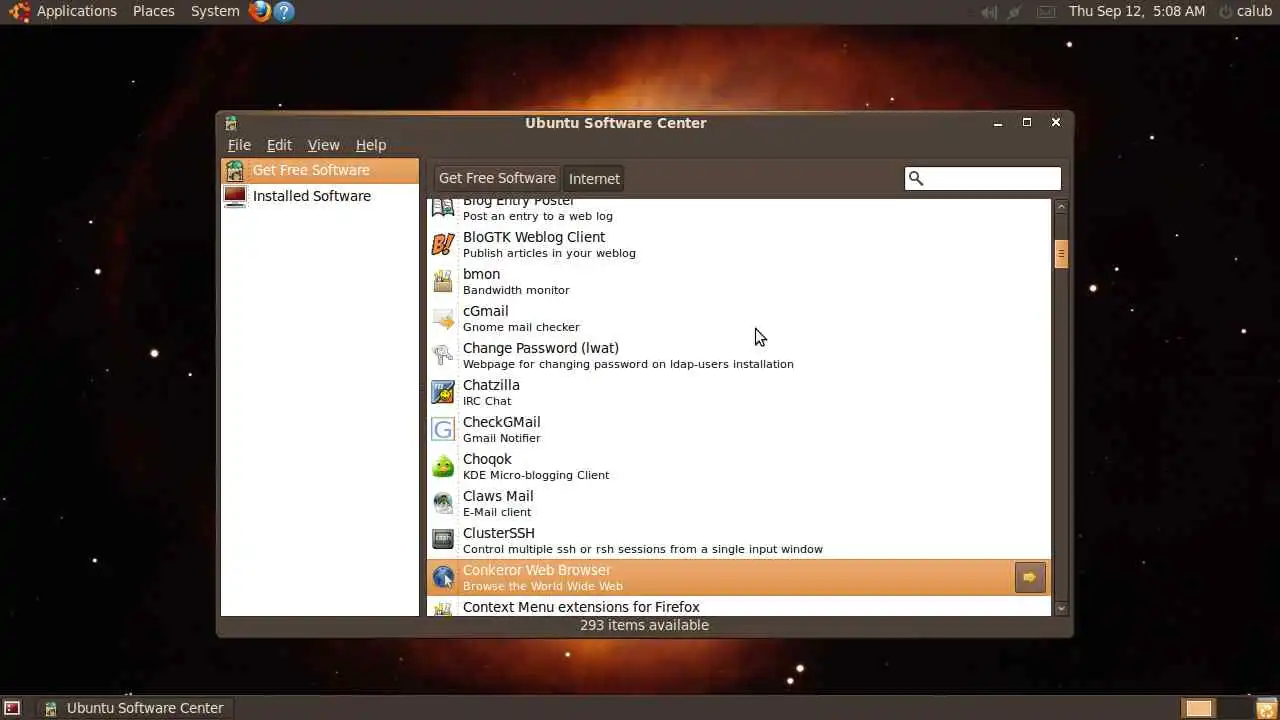Click the Chatzilla app icon
This screenshot has width=1280, height=720.
pyautogui.click(x=443, y=392)
